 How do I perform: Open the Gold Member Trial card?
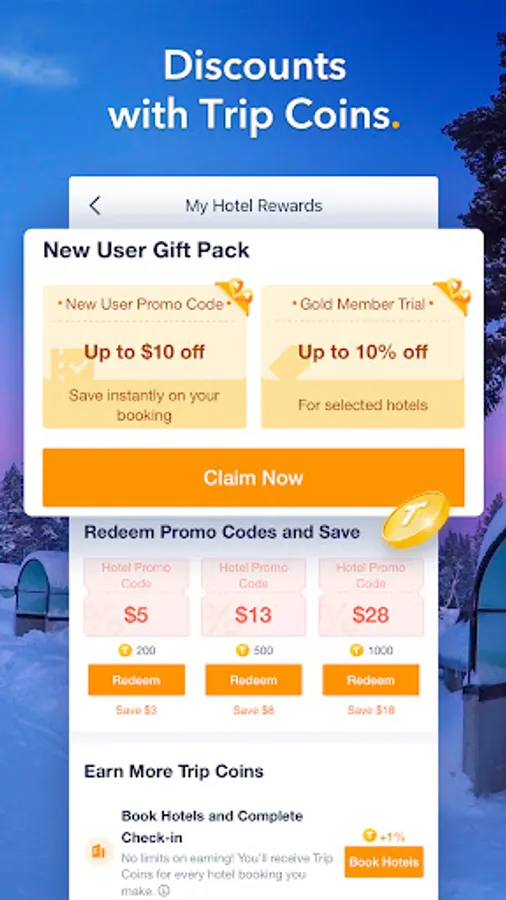[363, 356]
